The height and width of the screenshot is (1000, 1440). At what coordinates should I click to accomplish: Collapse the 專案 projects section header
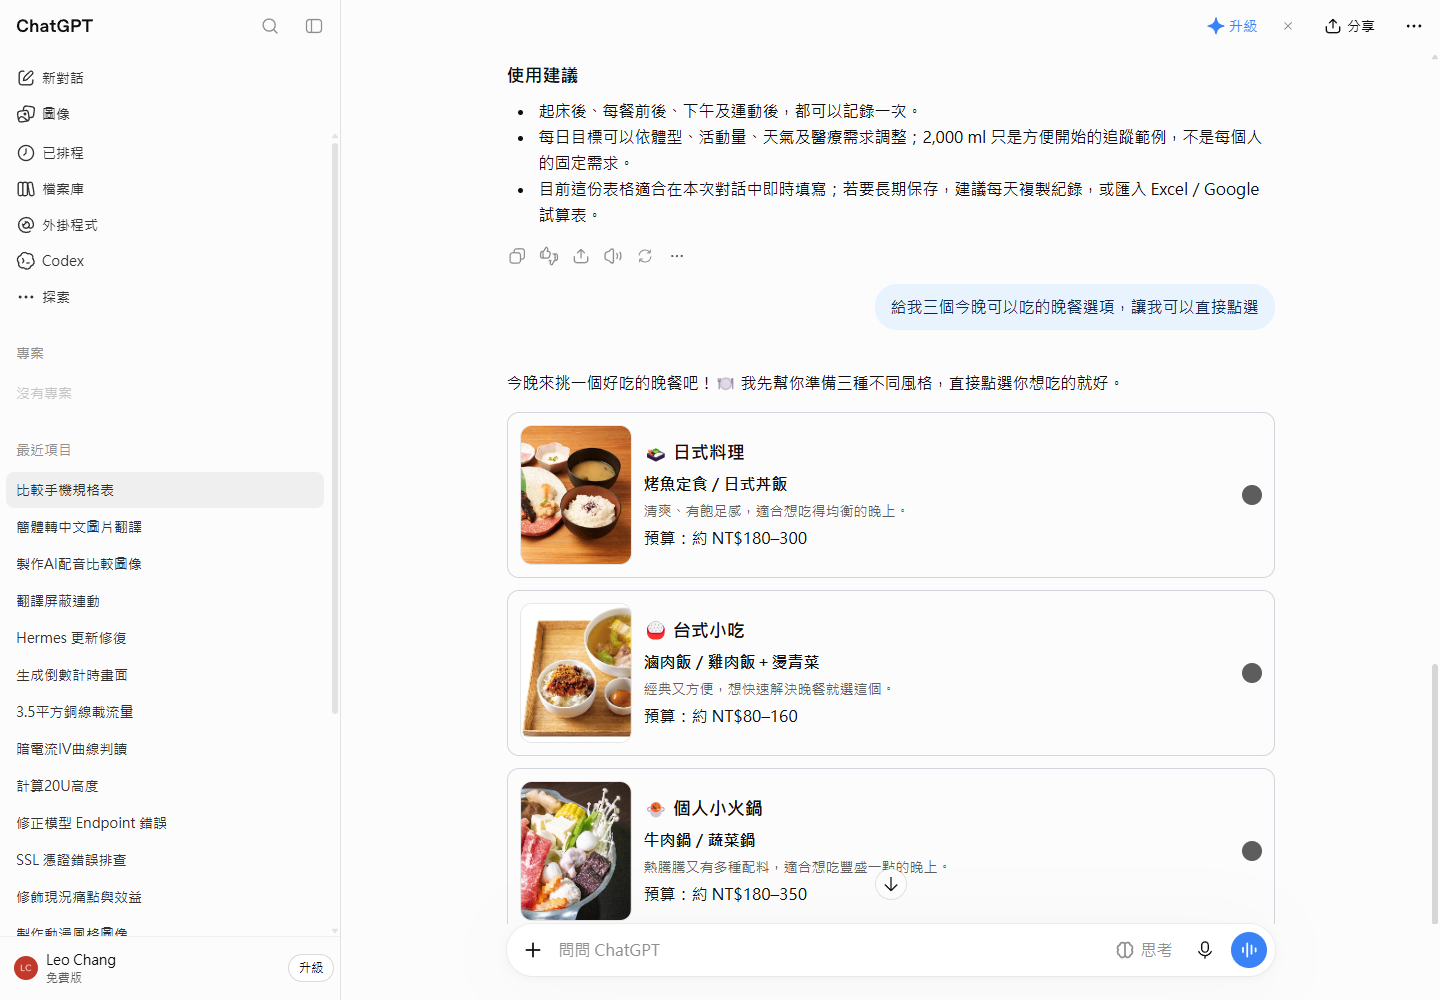(x=30, y=353)
